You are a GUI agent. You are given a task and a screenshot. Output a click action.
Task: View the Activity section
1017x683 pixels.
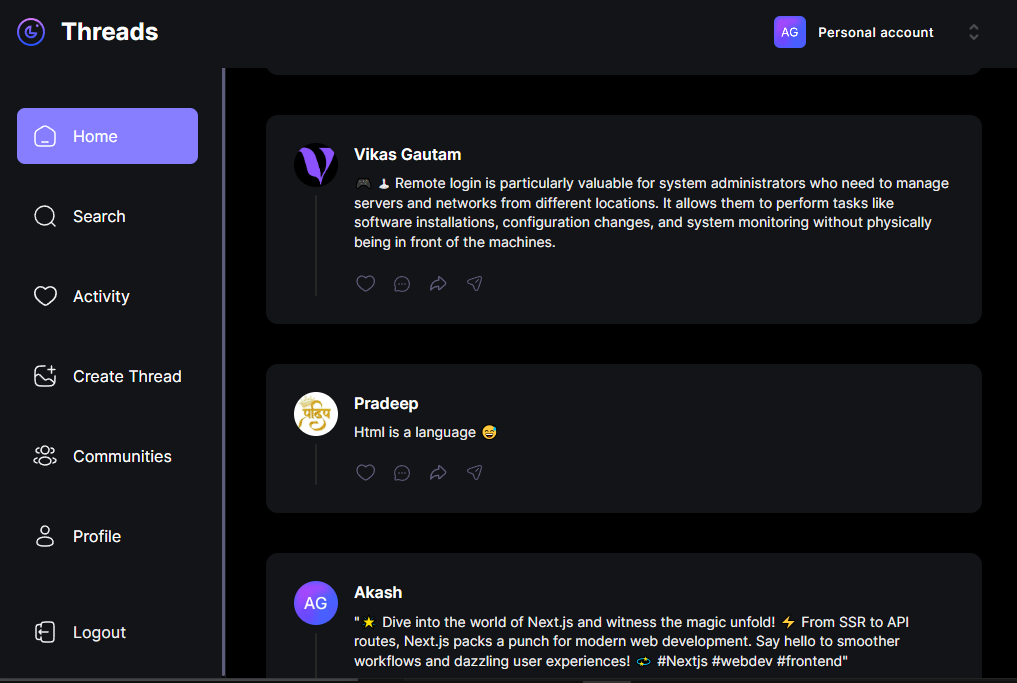pos(101,296)
